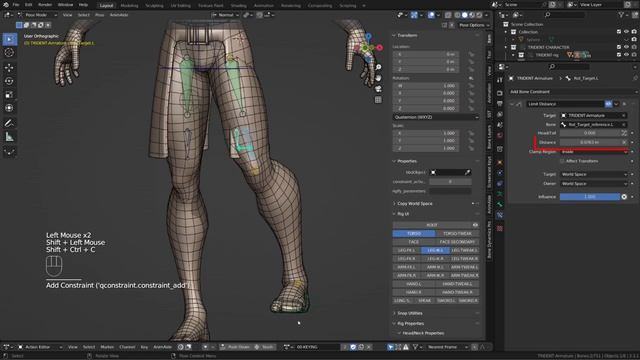640x360 pixels.
Task: Toggle camera view icon in viewport
Action: tap(378, 89)
